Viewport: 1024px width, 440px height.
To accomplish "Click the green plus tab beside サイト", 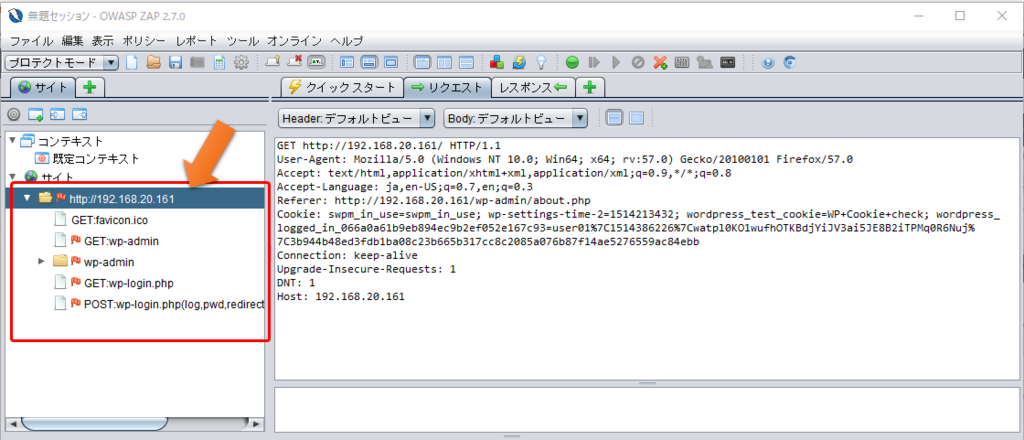I will (90, 87).
